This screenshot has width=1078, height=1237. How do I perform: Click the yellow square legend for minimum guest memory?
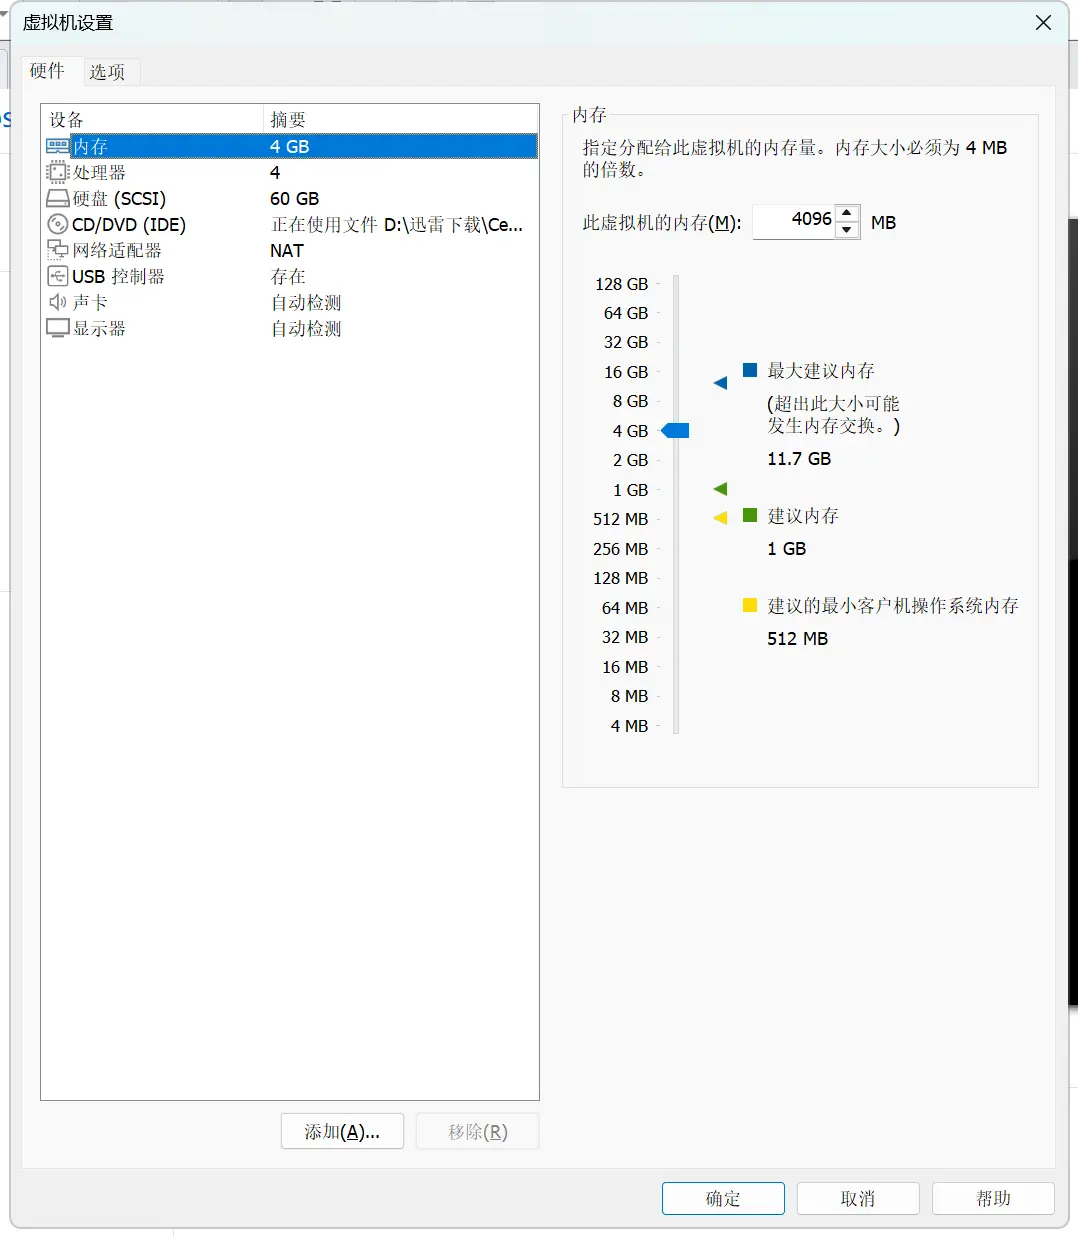[750, 605]
